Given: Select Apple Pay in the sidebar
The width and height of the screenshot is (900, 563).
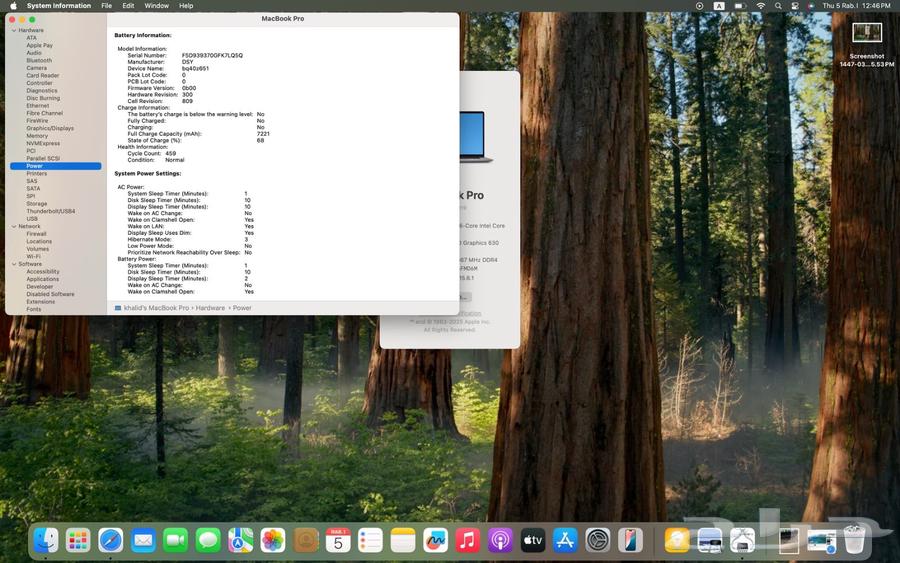Looking at the screenshot, I should pyautogui.click(x=39, y=45).
